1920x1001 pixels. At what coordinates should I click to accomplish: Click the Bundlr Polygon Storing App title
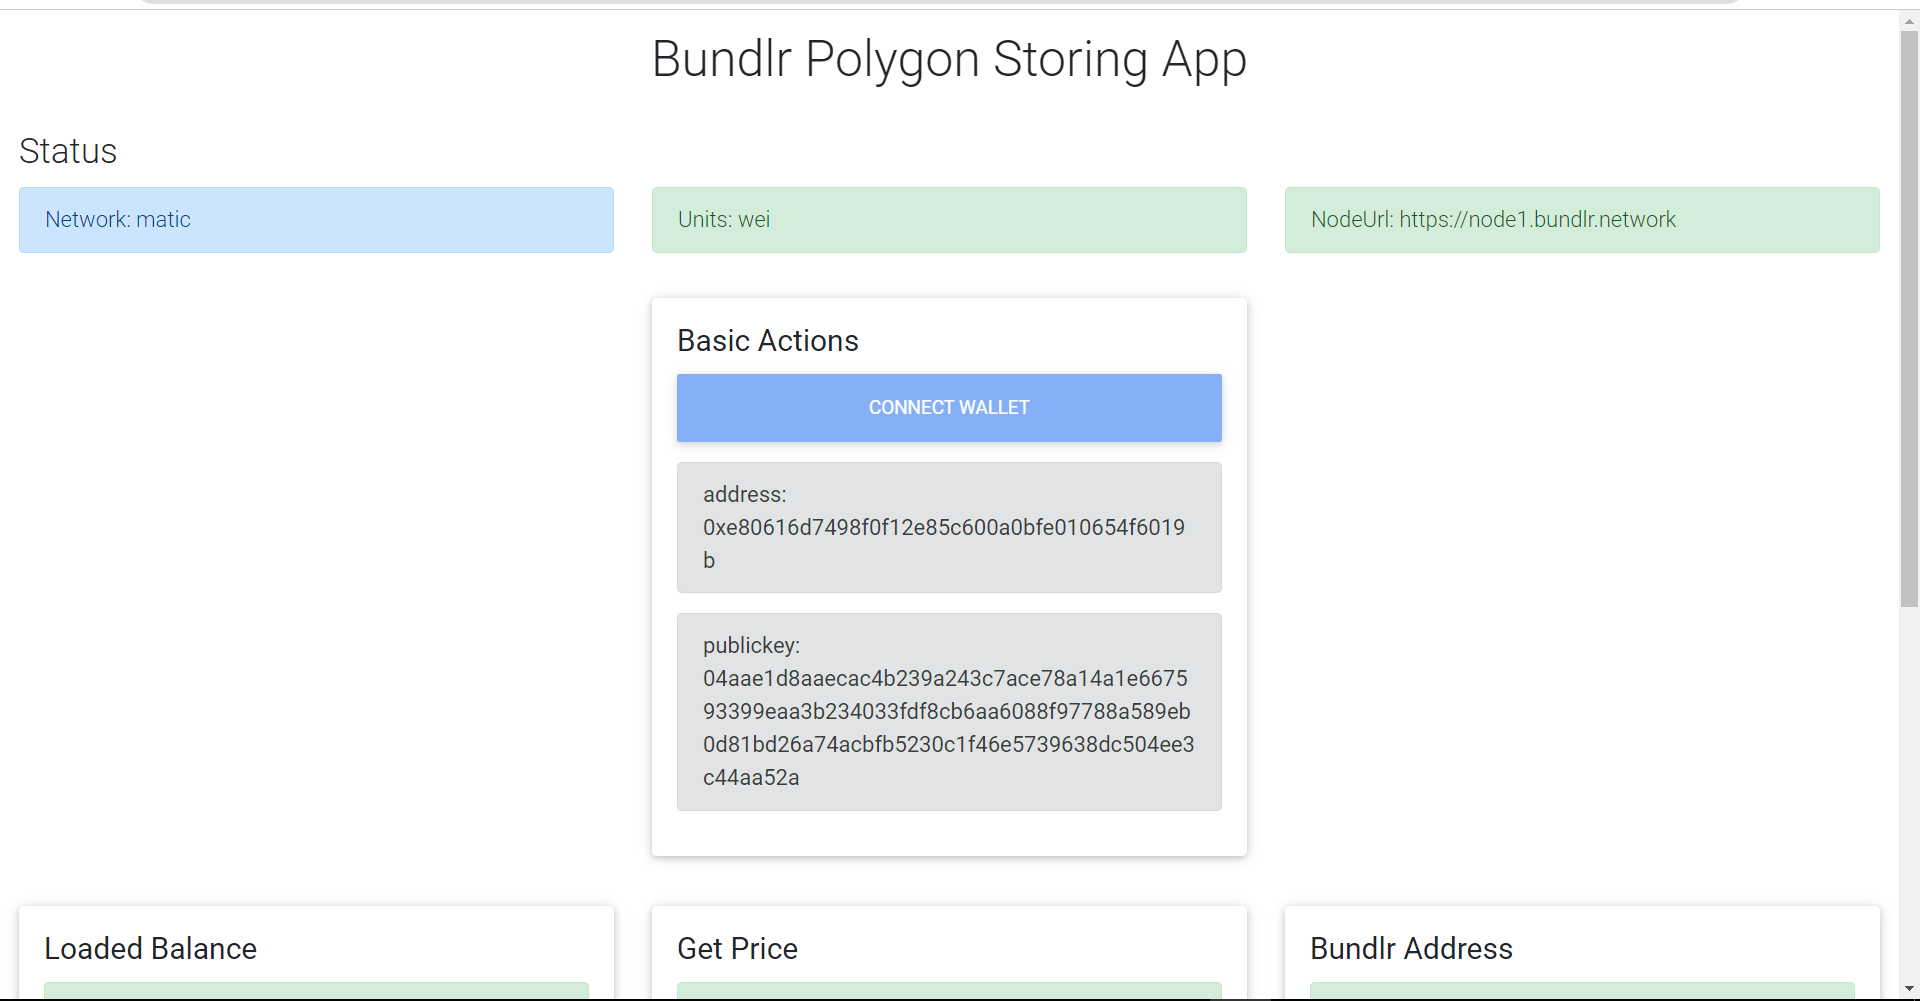pyautogui.click(x=949, y=59)
